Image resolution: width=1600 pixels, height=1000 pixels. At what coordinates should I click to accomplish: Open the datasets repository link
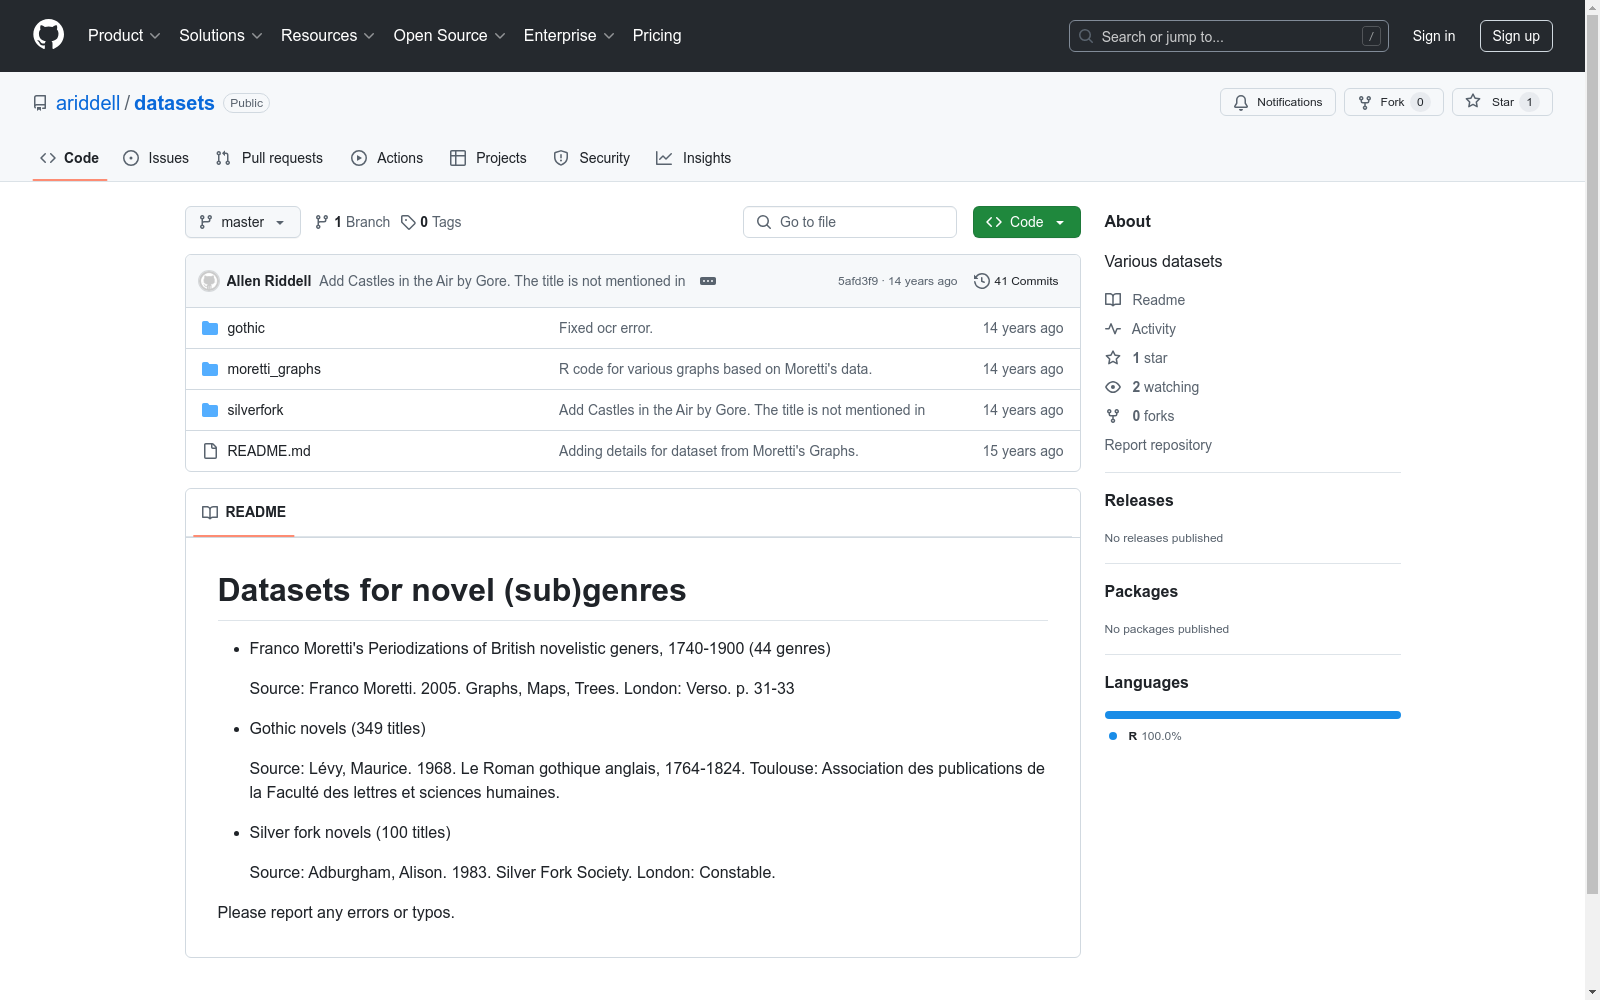(174, 103)
